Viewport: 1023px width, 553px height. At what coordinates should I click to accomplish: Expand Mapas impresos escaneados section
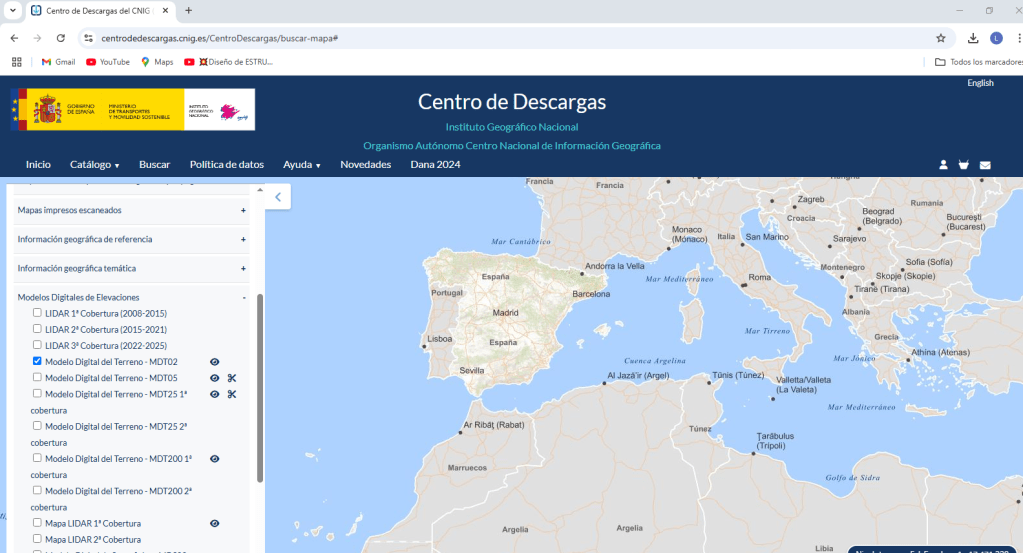[x=243, y=211]
